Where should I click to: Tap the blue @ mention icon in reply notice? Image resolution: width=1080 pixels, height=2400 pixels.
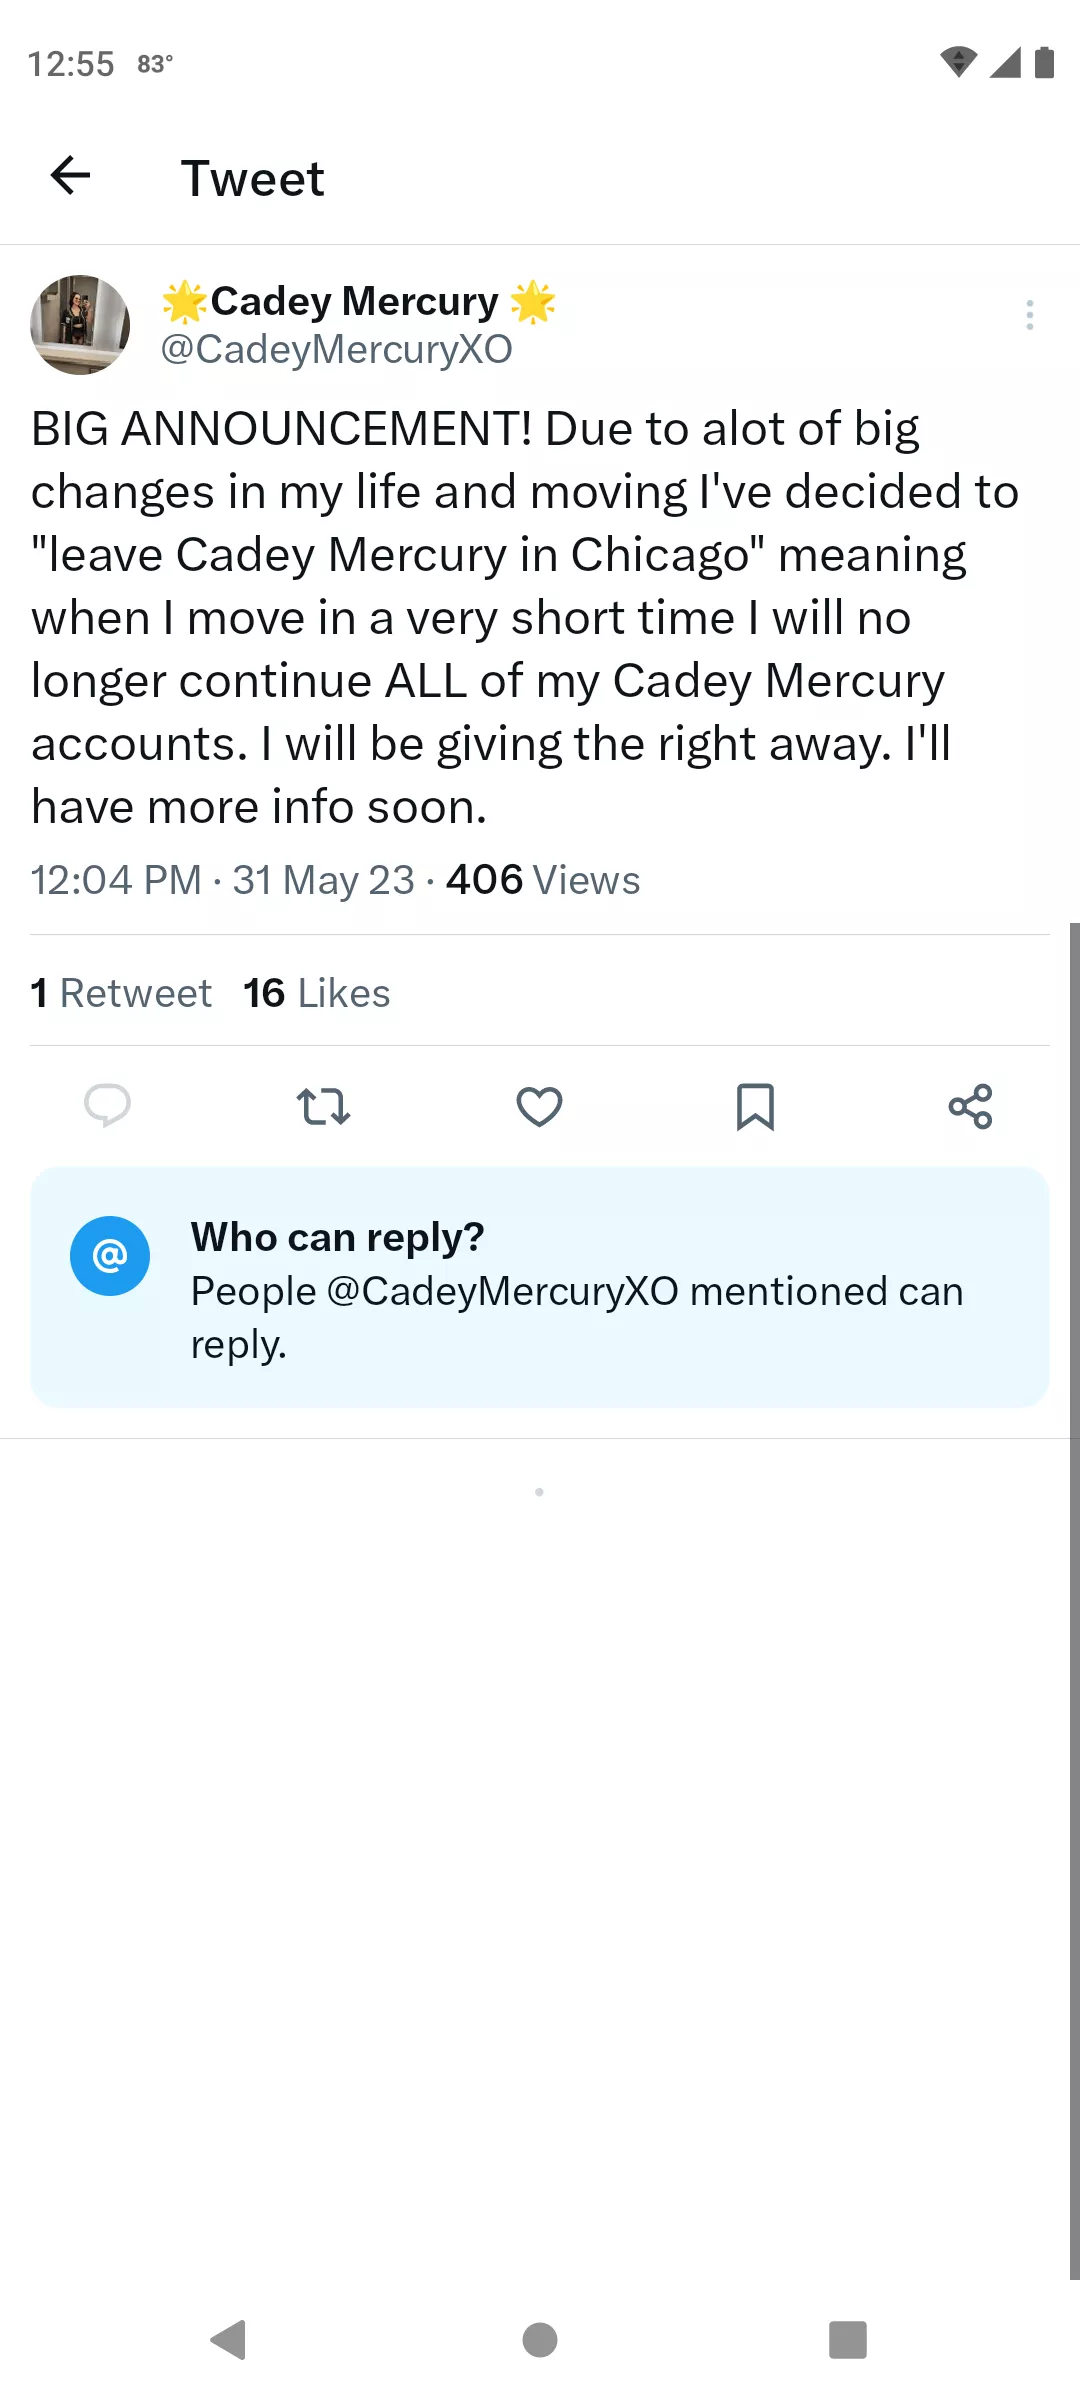coord(110,1256)
